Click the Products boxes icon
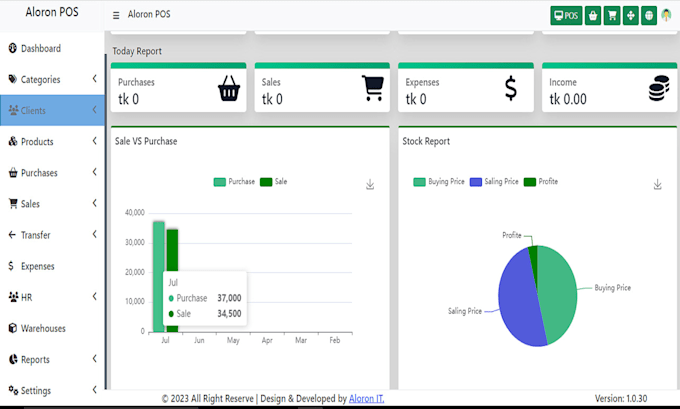The width and height of the screenshot is (680, 409). click(x=13, y=141)
